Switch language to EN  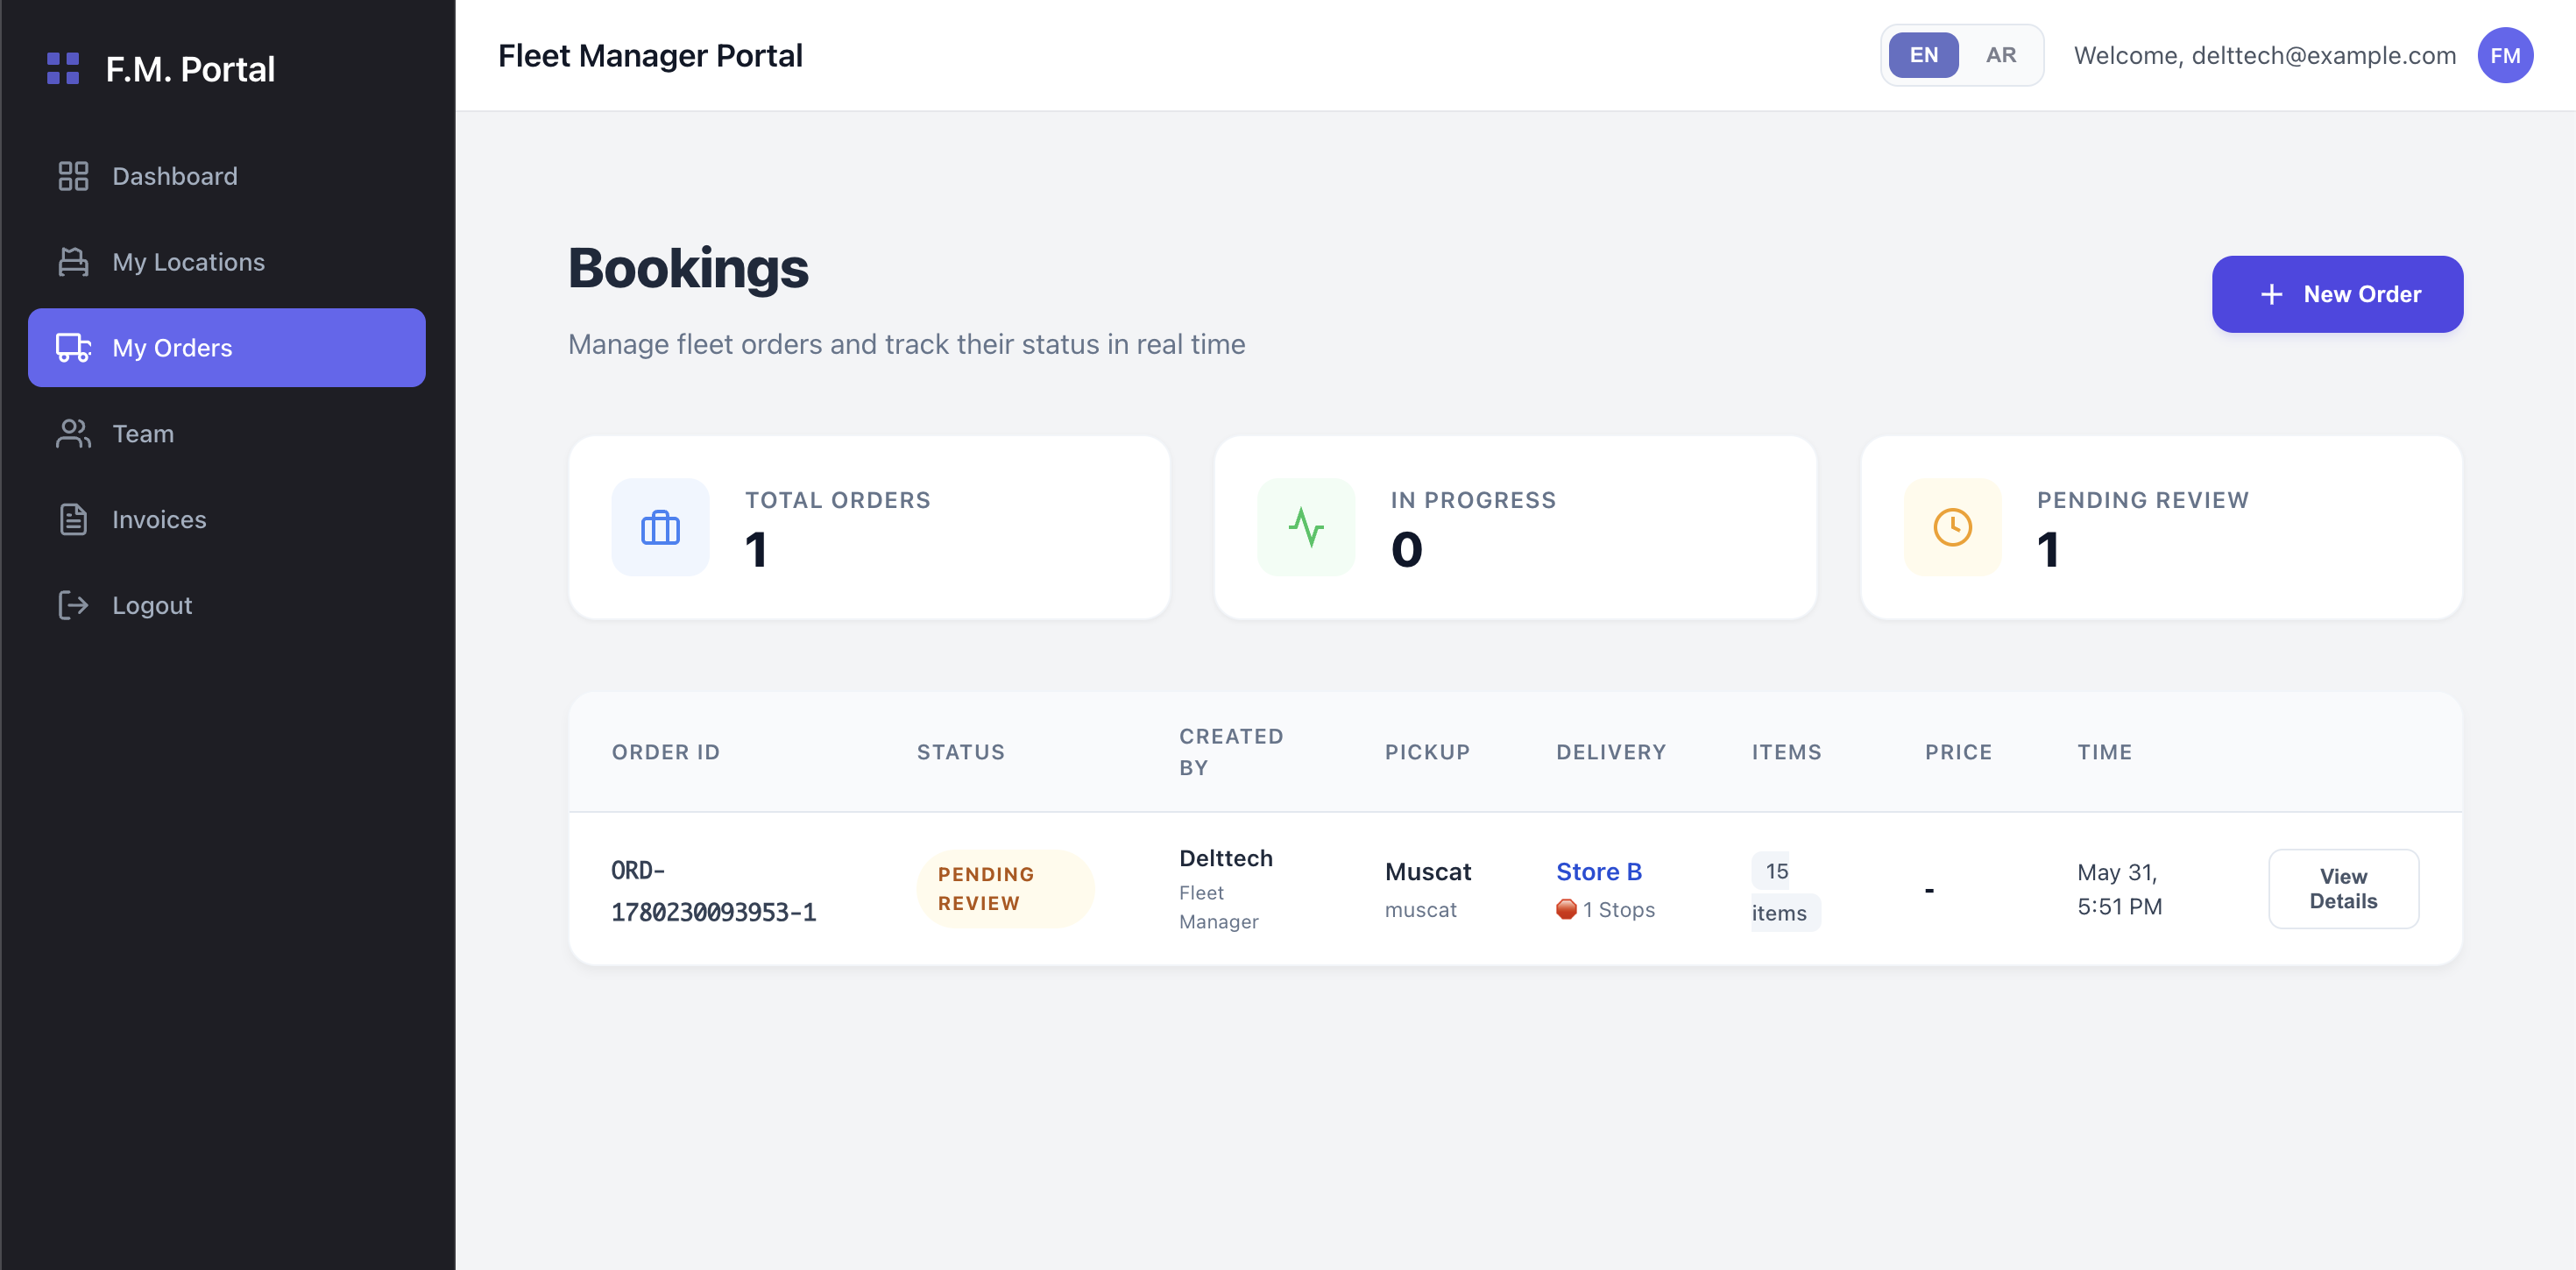tap(1923, 56)
